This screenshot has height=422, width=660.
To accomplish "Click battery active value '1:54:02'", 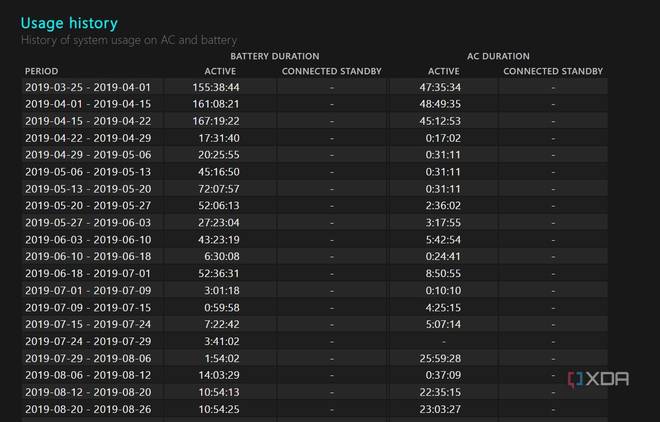I will [x=222, y=358].
